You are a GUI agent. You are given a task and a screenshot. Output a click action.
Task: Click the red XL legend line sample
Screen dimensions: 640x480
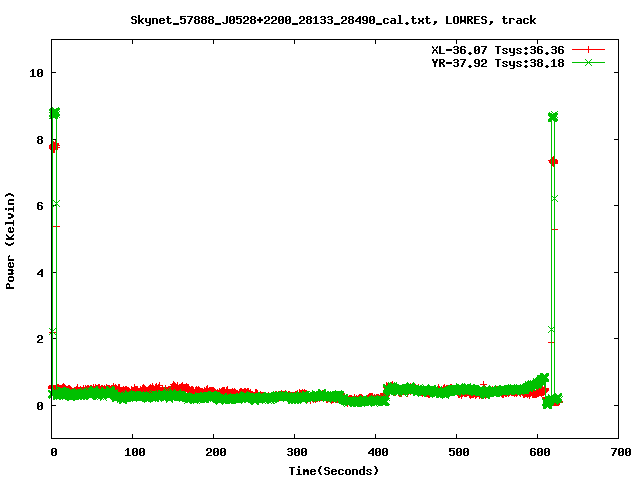(x=588, y=50)
